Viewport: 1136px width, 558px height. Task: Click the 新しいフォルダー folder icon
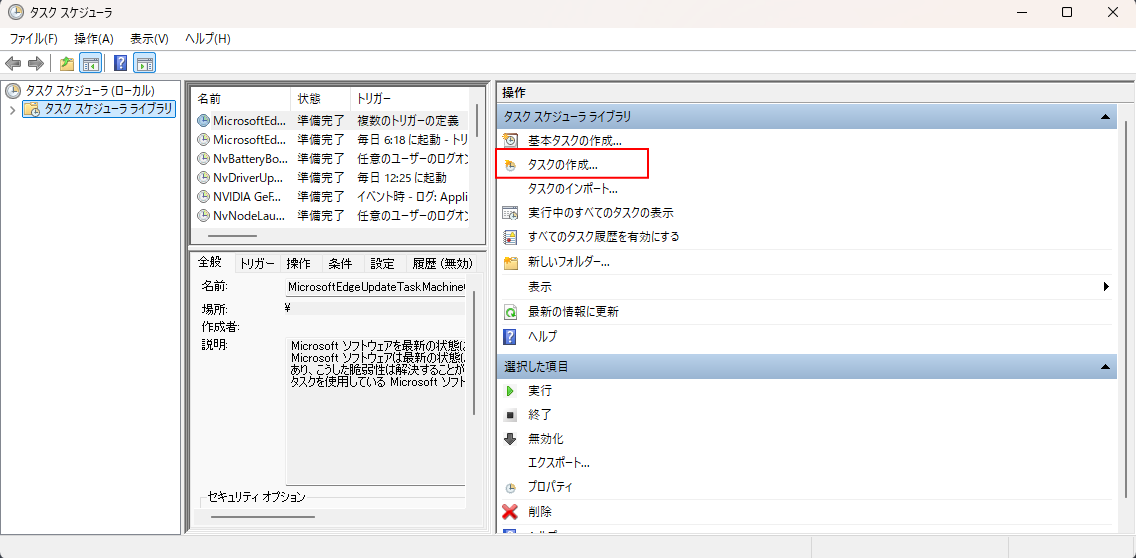point(510,262)
